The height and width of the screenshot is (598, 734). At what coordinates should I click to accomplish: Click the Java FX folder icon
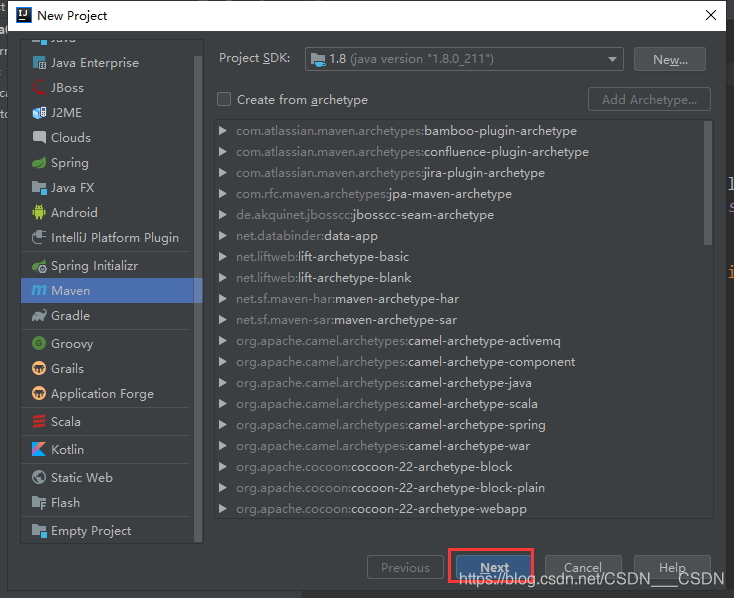(x=39, y=188)
